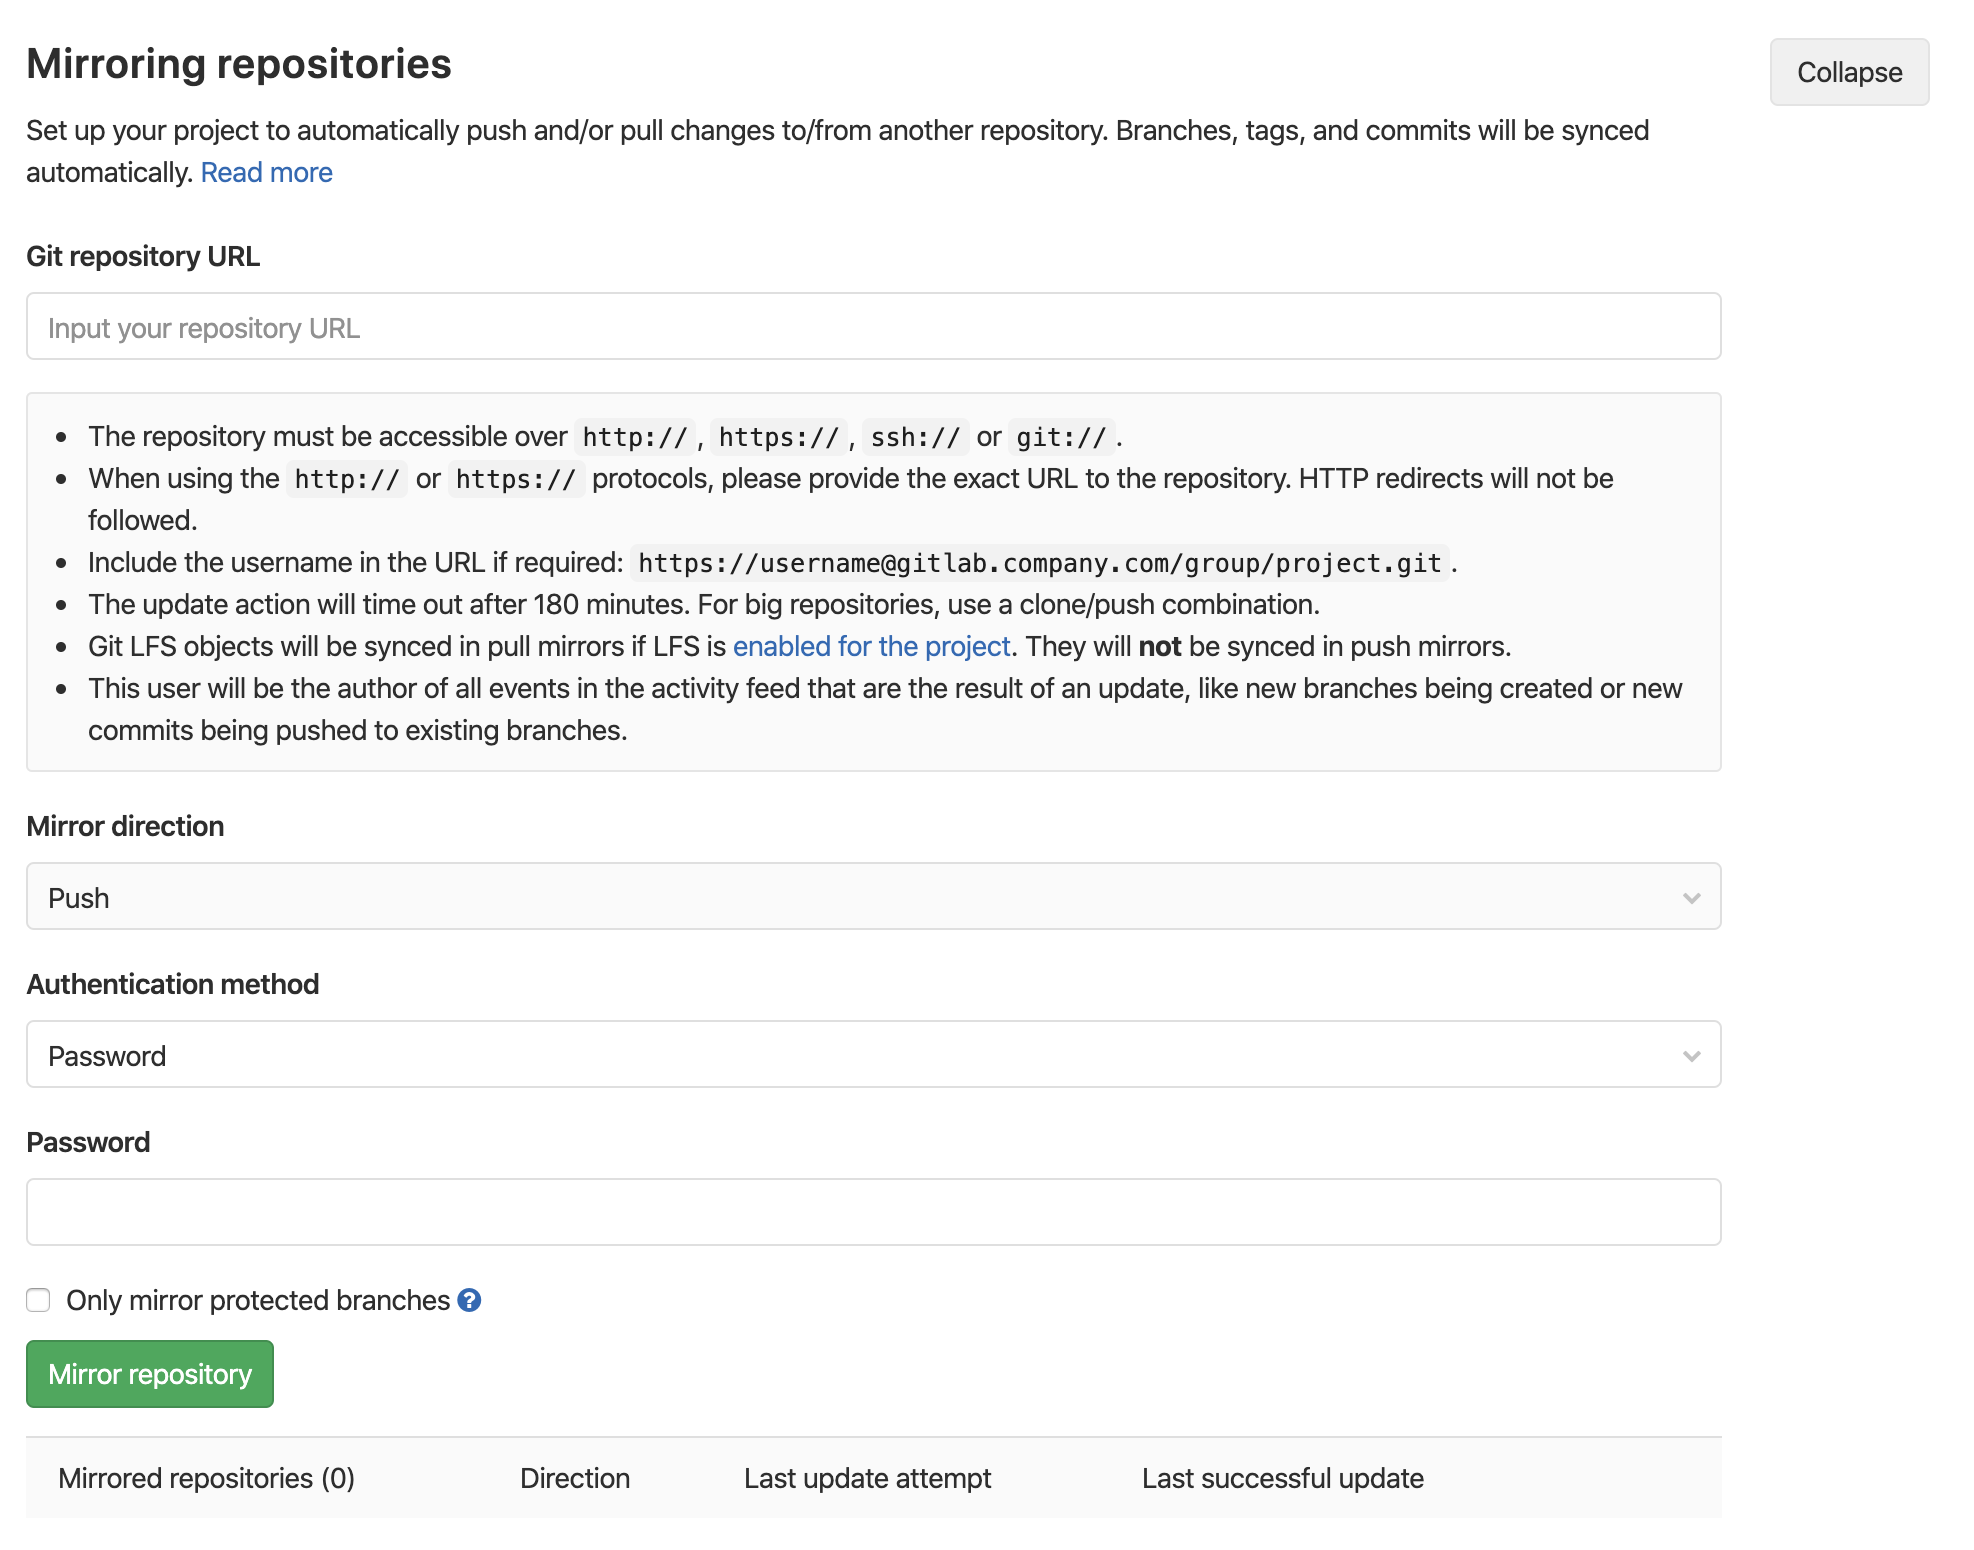The height and width of the screenshot is (1550, 1974).
Task: Click the Last successful update column header
Action: coord(1282,1478)
